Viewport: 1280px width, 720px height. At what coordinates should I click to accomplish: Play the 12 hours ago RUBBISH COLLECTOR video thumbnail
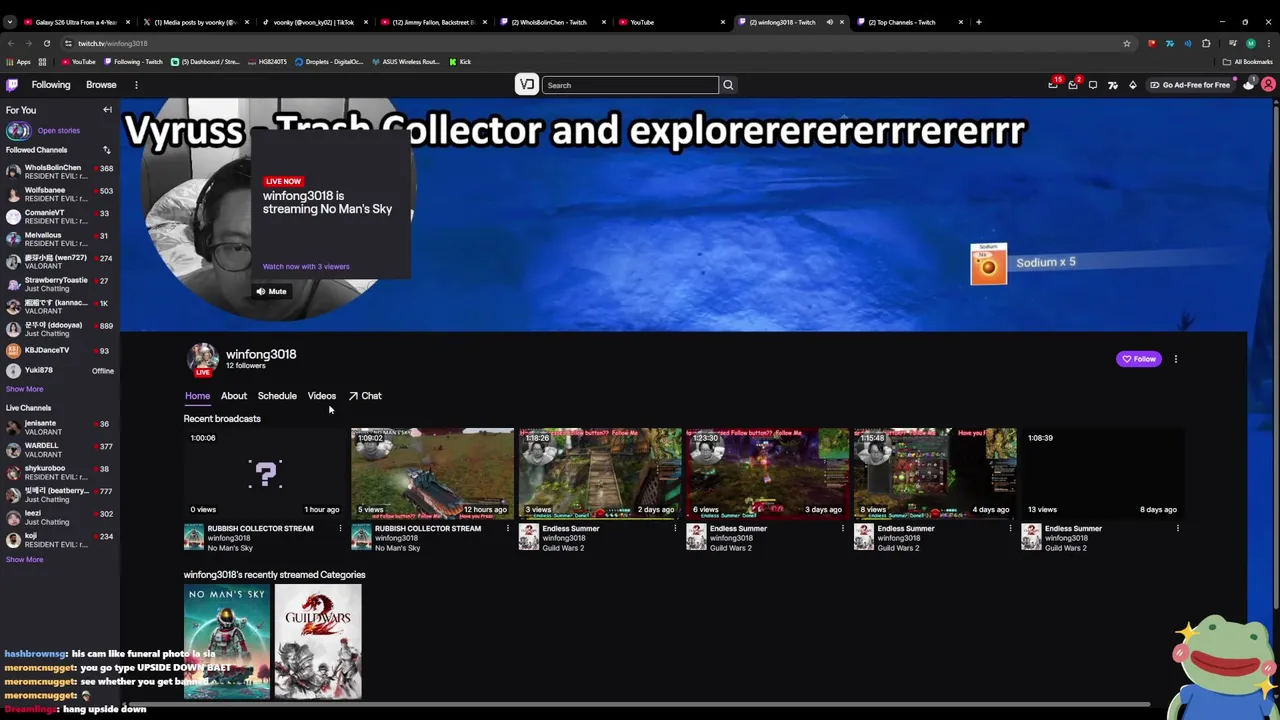pos(432,473)
